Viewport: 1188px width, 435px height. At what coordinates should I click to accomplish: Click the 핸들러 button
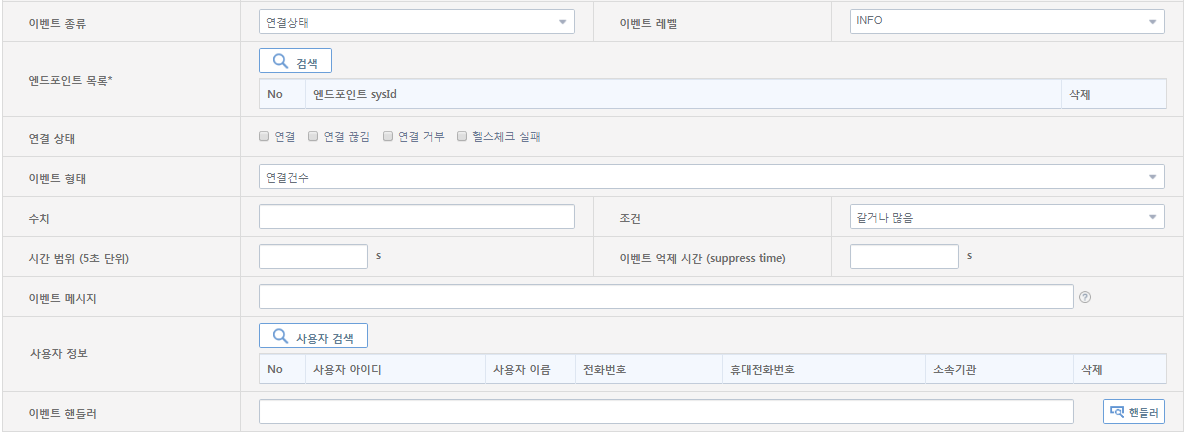tap(1134, 412)
